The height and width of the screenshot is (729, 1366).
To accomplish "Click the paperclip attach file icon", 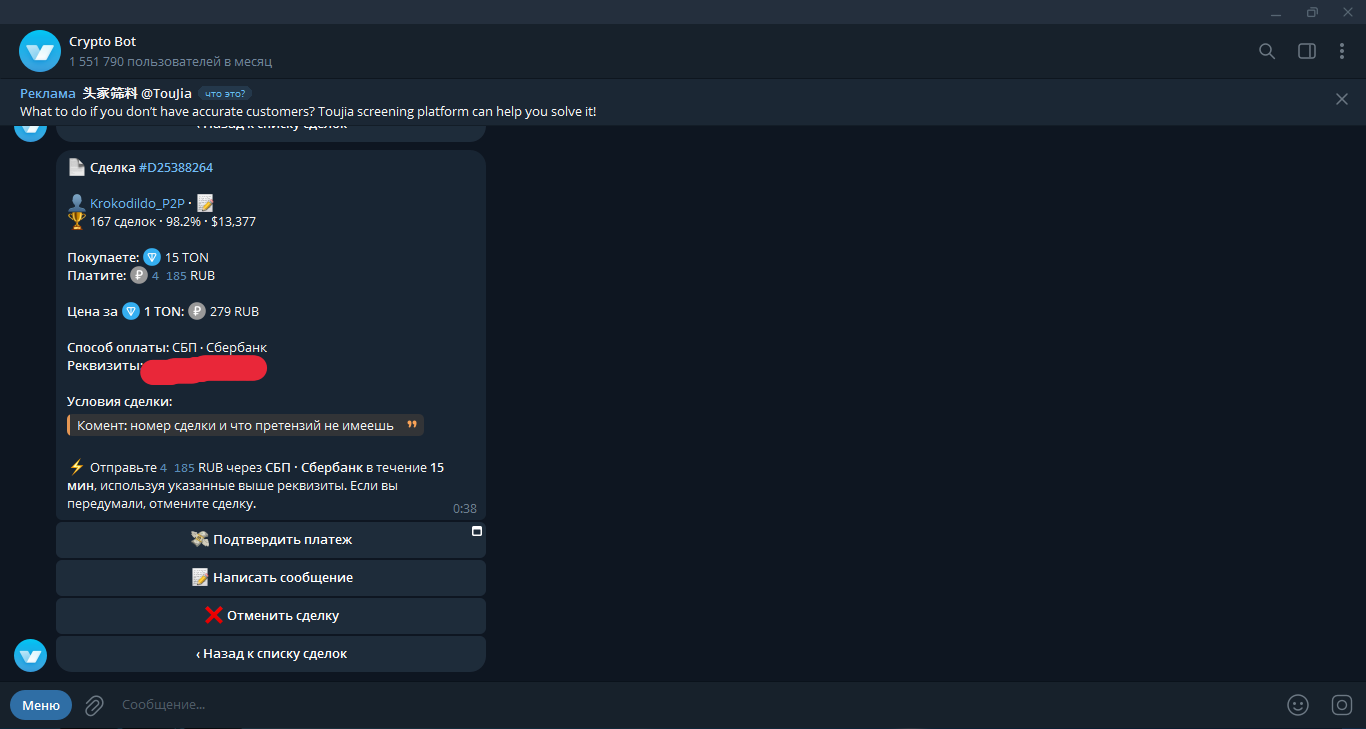I will (x=94, y=705).
